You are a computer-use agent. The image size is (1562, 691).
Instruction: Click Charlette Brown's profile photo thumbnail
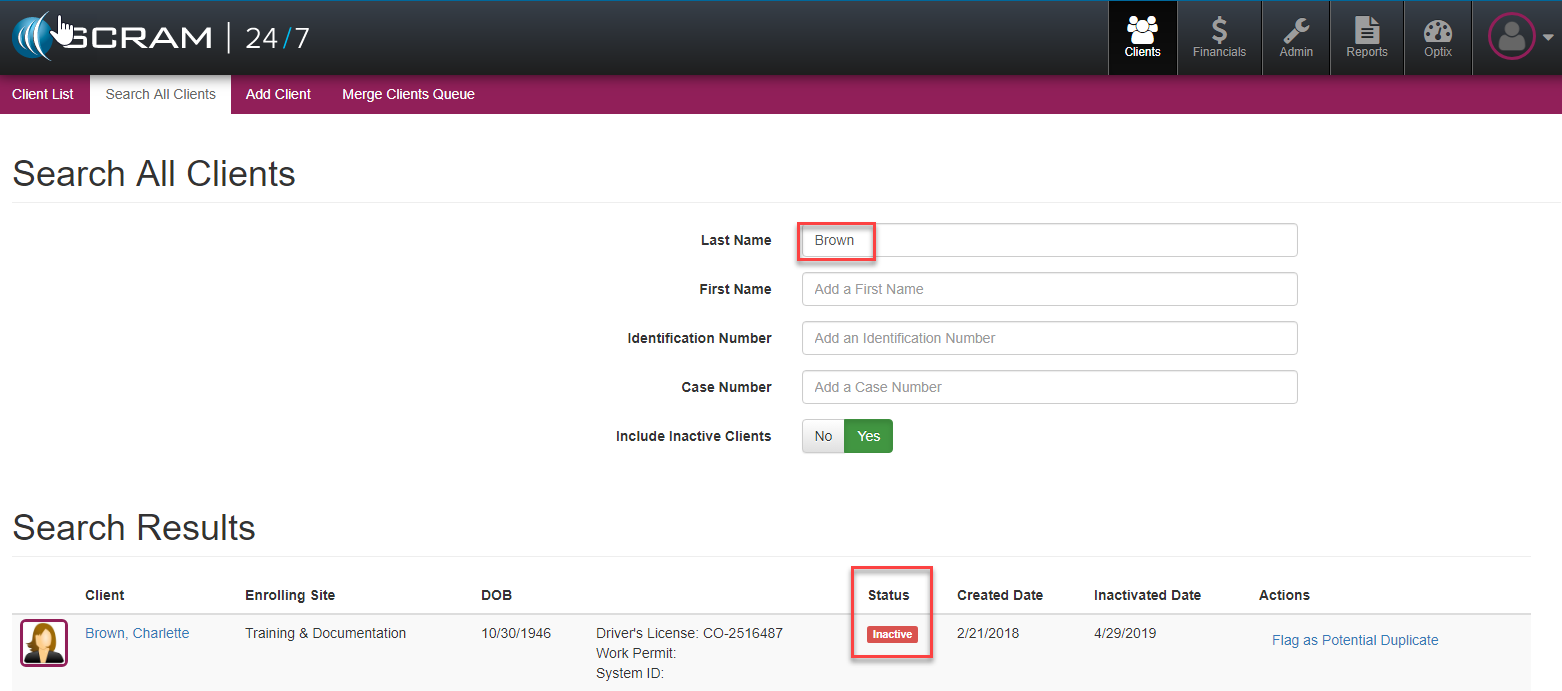click(44, 643)
